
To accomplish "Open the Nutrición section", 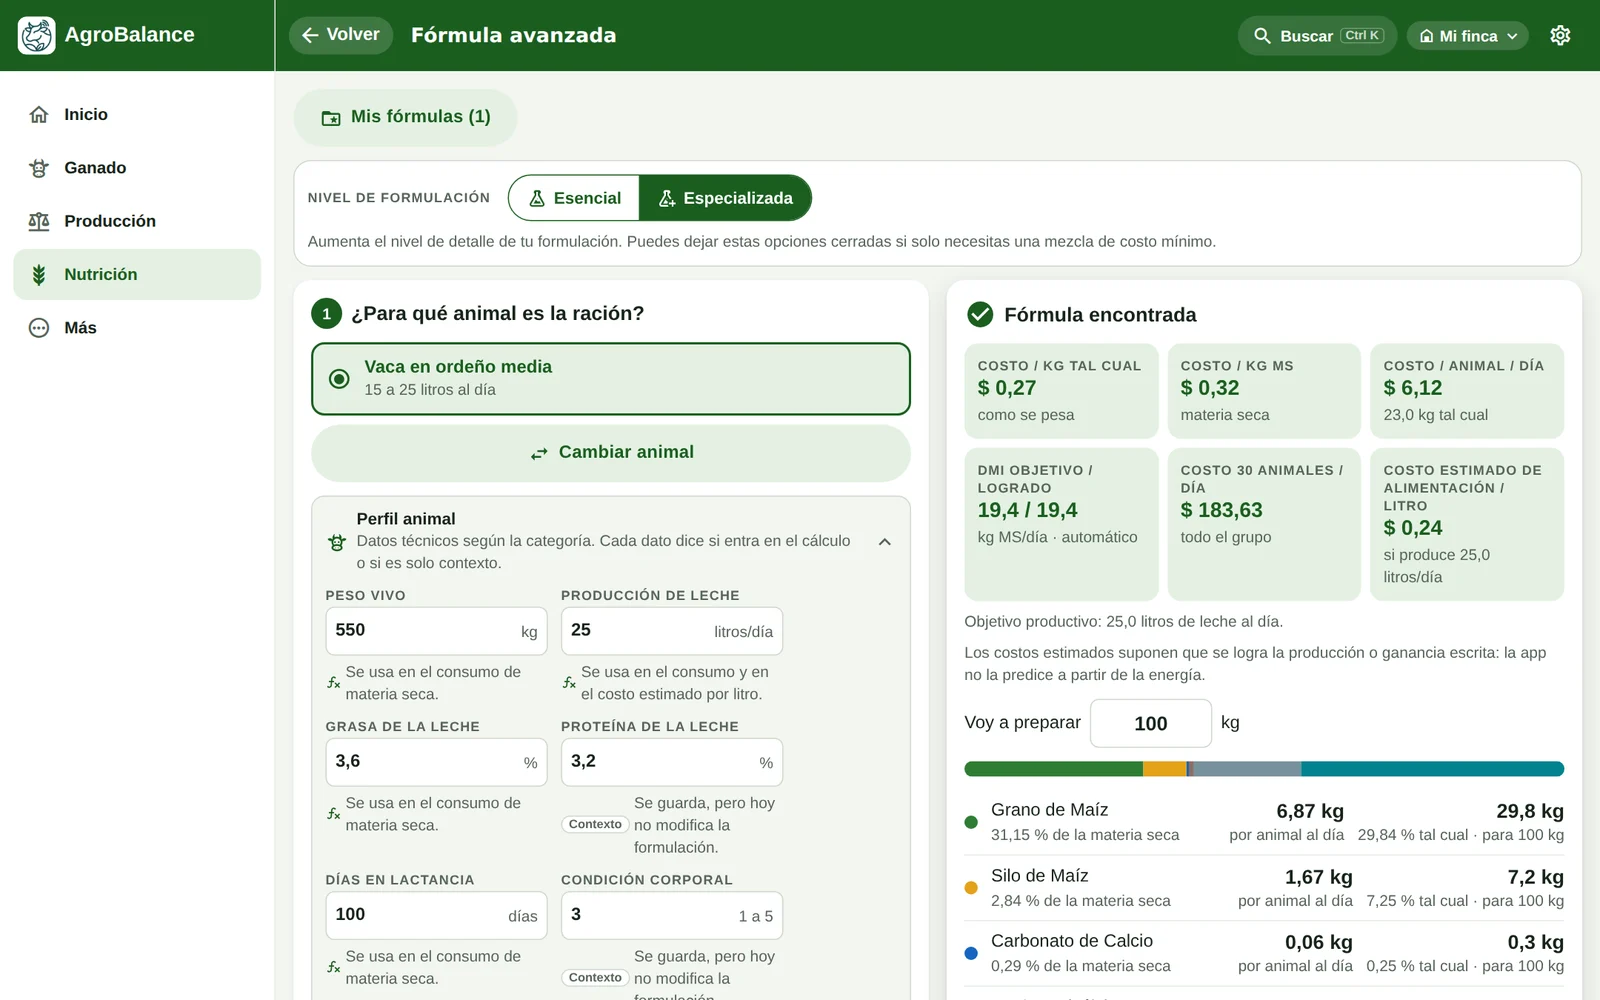I will [137, 274].
